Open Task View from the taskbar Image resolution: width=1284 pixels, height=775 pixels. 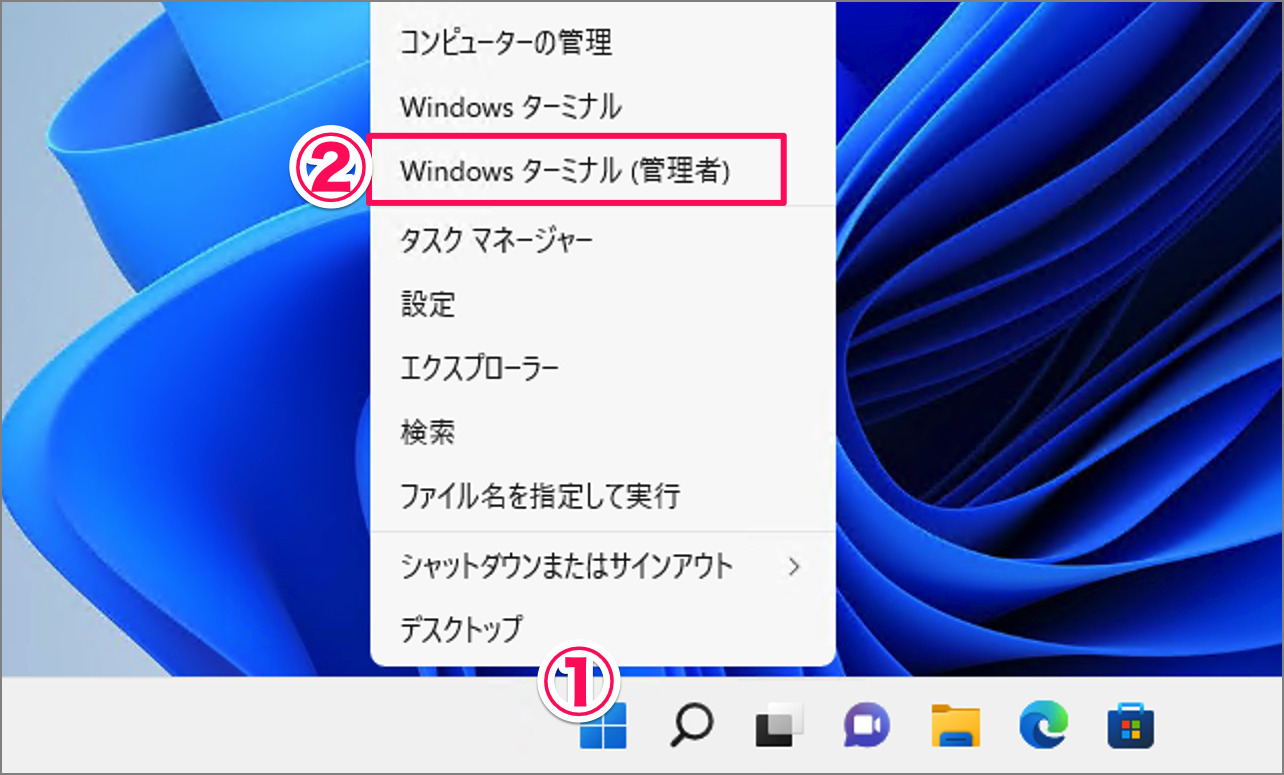pyautogui.click(x=780, y=725)
